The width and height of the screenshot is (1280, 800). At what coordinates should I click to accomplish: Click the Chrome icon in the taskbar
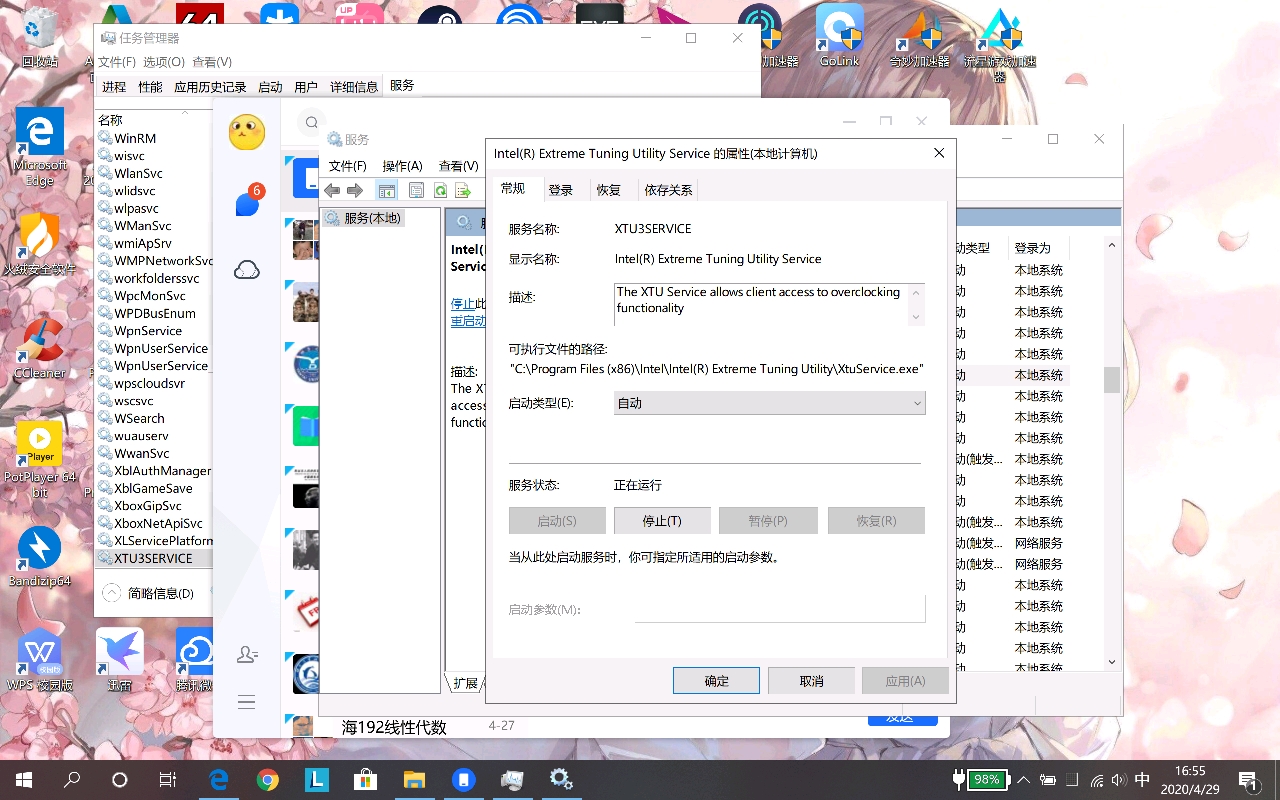click(267, 779)
